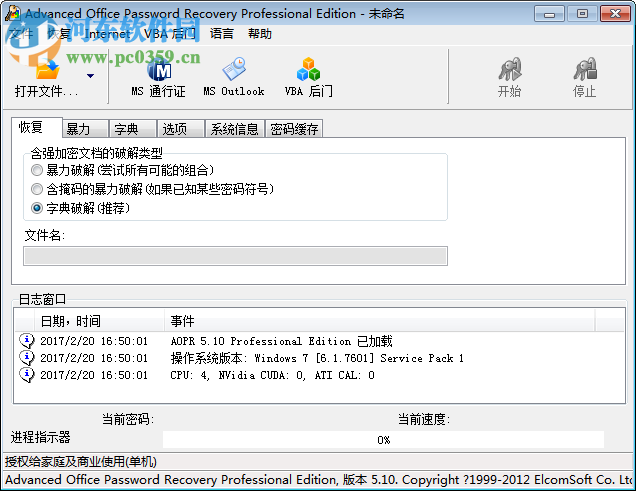Click the 文件名 input field
The image size is (636, 491).
[235, 256]
